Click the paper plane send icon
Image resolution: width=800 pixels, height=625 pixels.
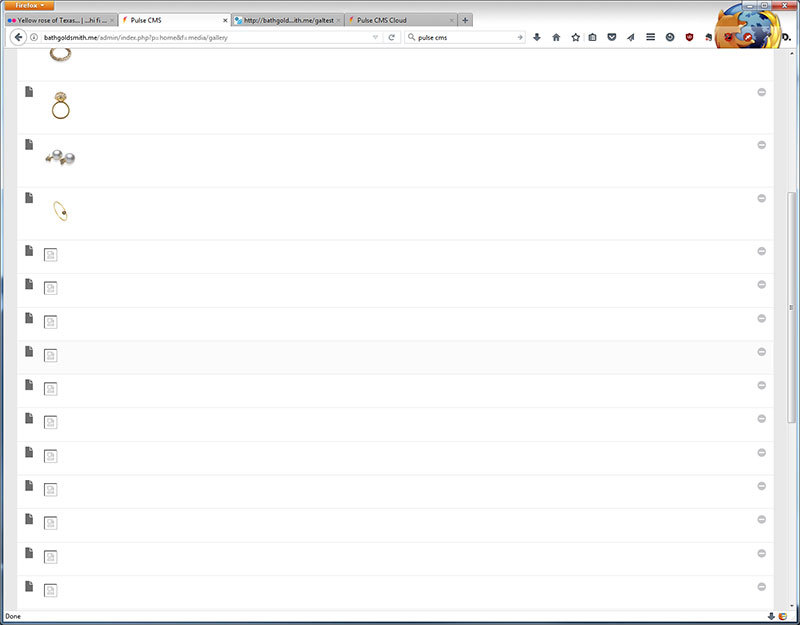(x=631, y=37)
